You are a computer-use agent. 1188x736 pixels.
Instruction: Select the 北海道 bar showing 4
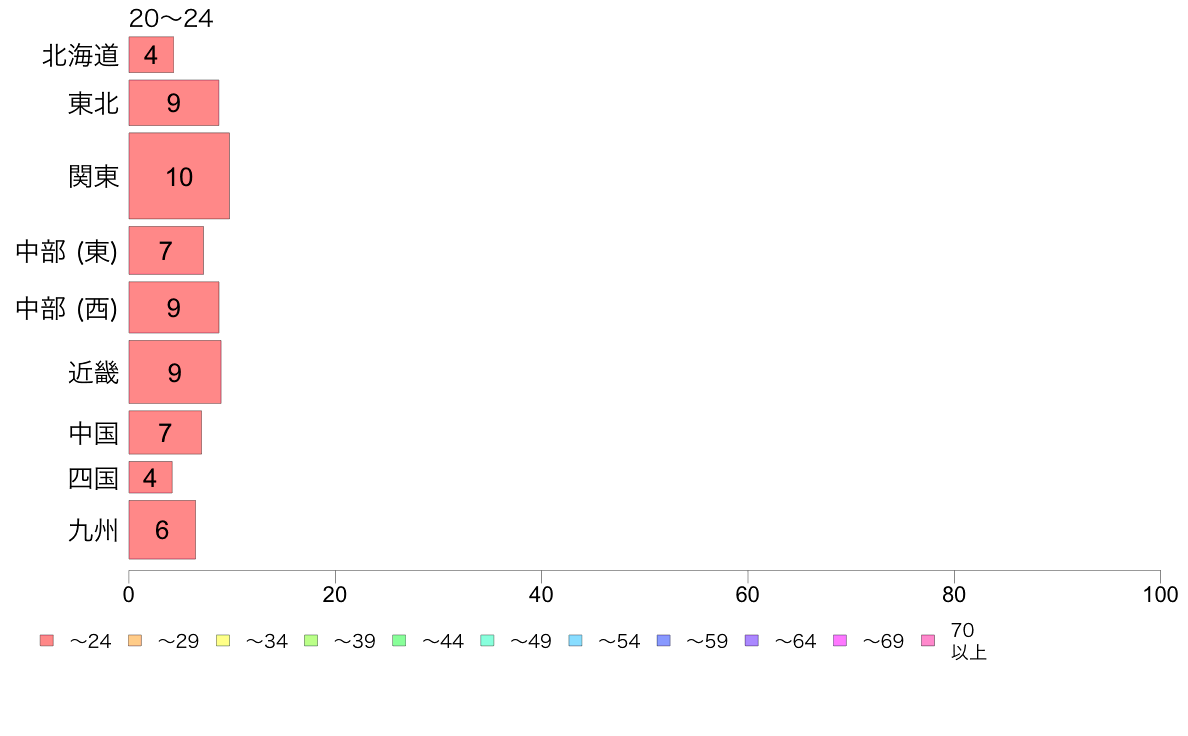[x=151, y=55]
